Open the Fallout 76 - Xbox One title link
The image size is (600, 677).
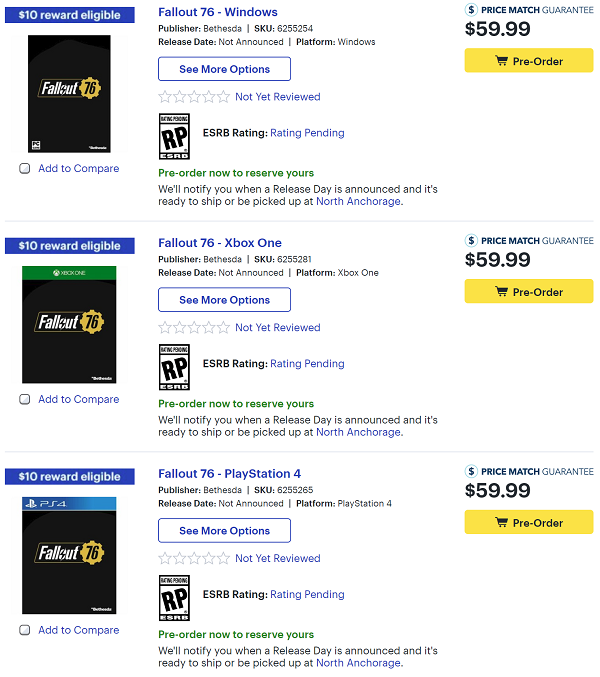[x=220, y=243]
